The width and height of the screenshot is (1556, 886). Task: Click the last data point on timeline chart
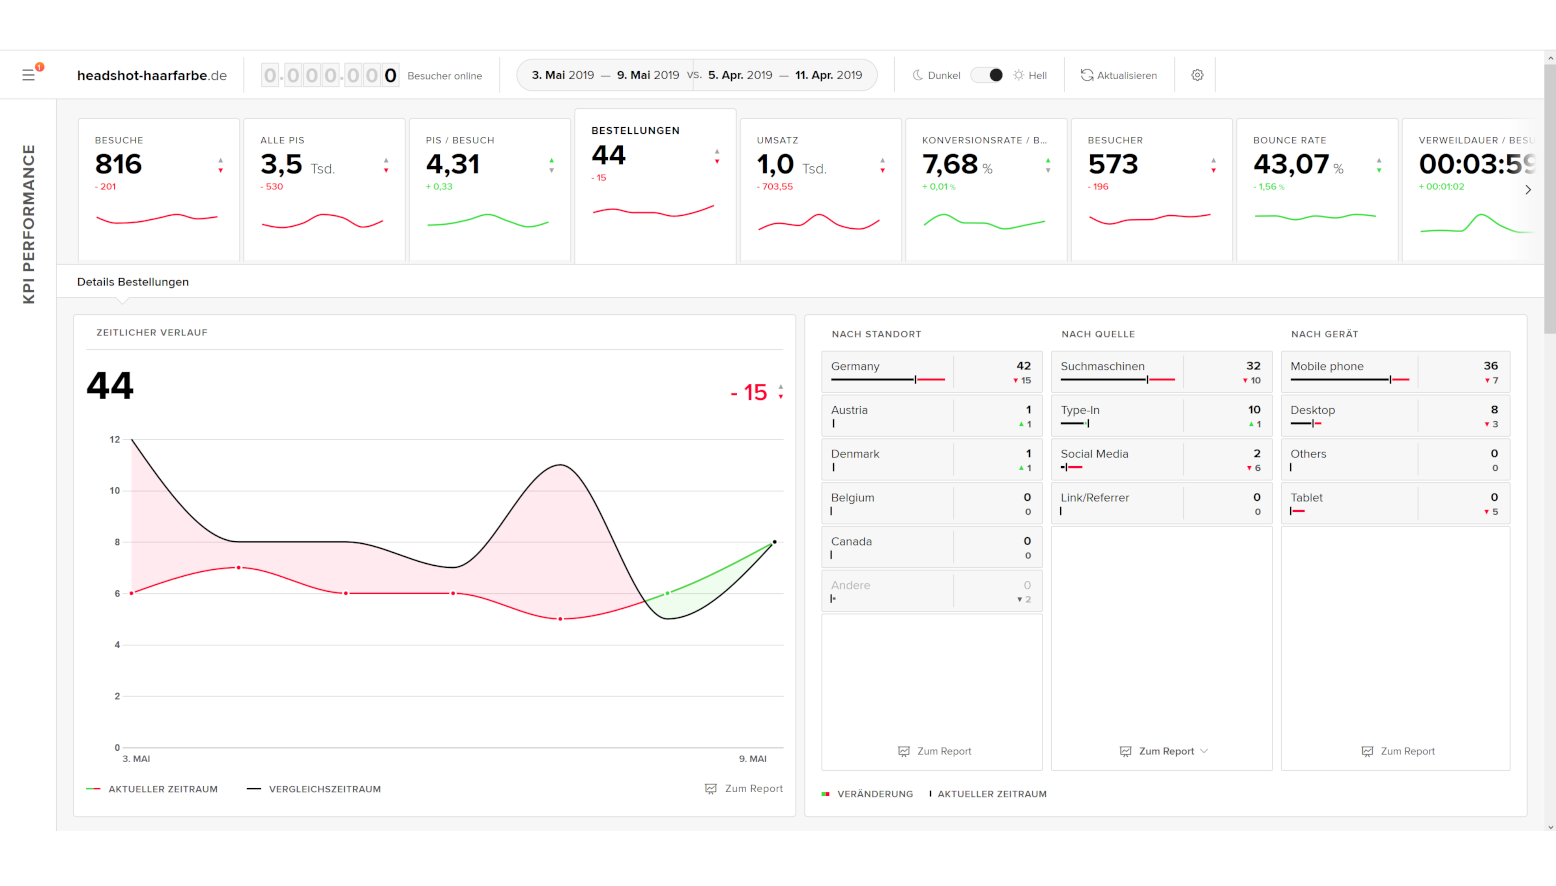[774, 542]
